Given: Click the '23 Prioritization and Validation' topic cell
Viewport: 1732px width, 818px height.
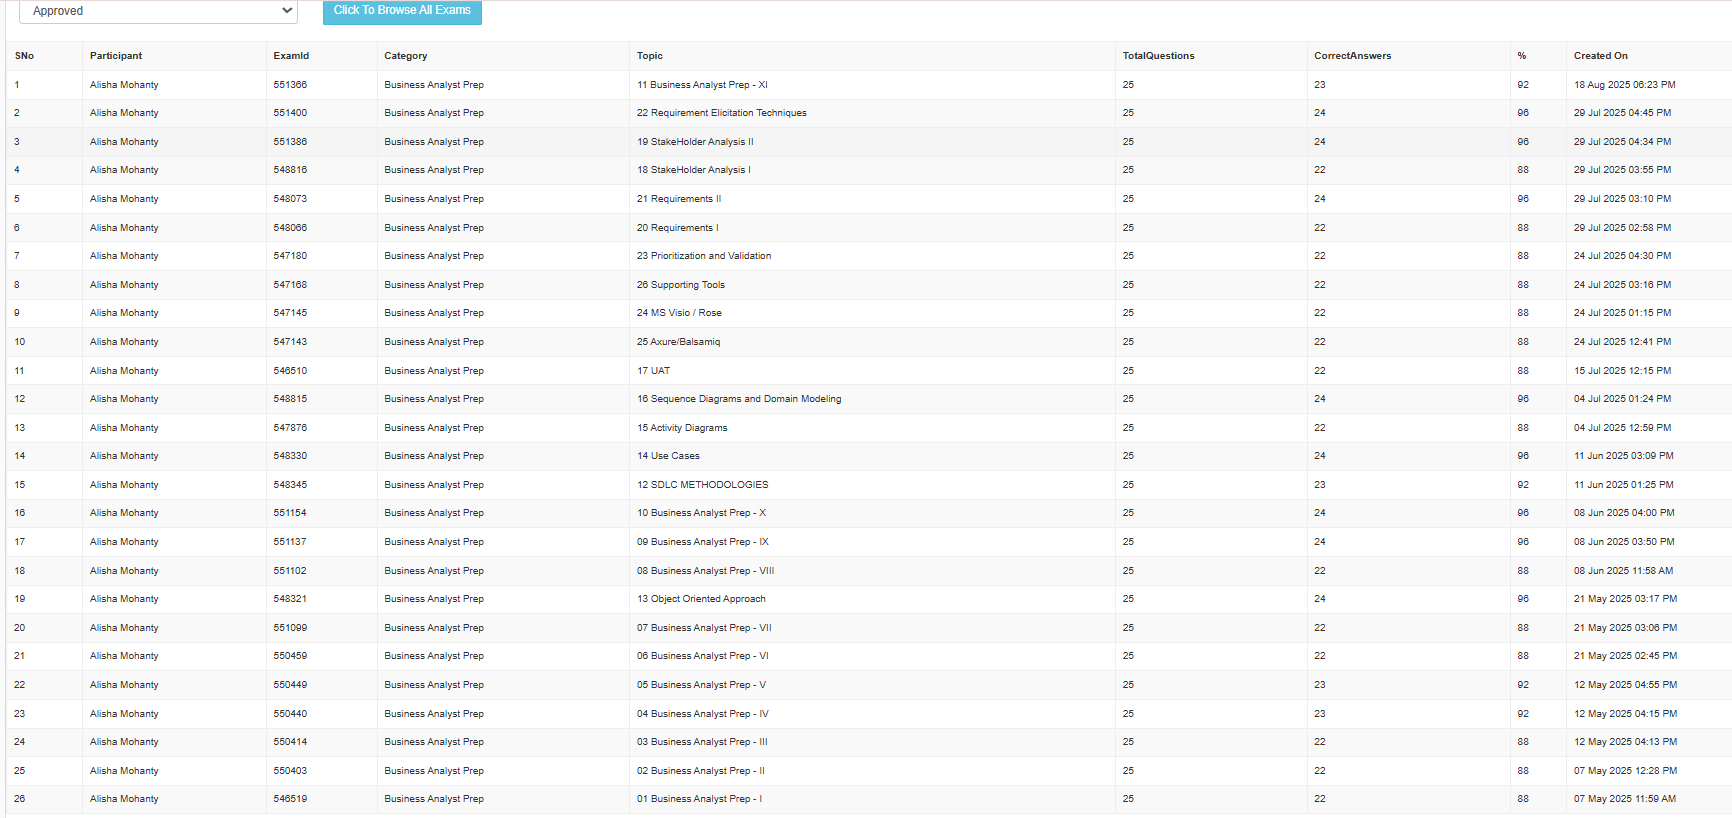Looking at the screenshot, I should coord(704,256).
